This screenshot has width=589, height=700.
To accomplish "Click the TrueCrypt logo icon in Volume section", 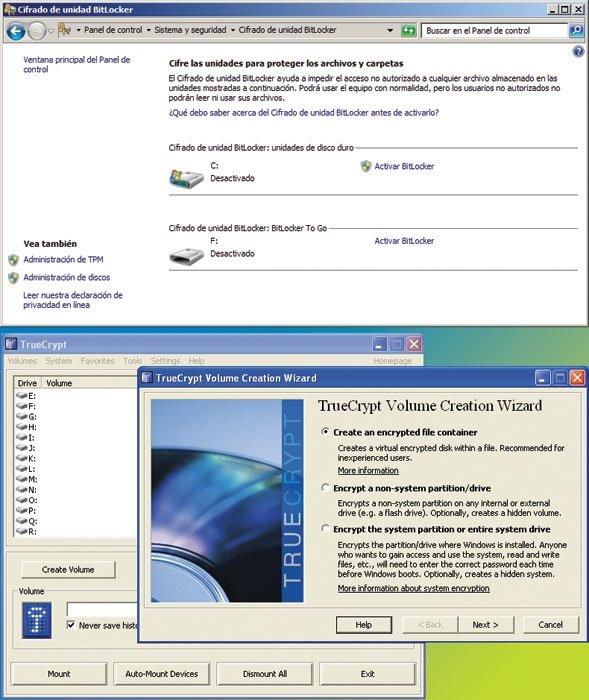I will [37, 621].
